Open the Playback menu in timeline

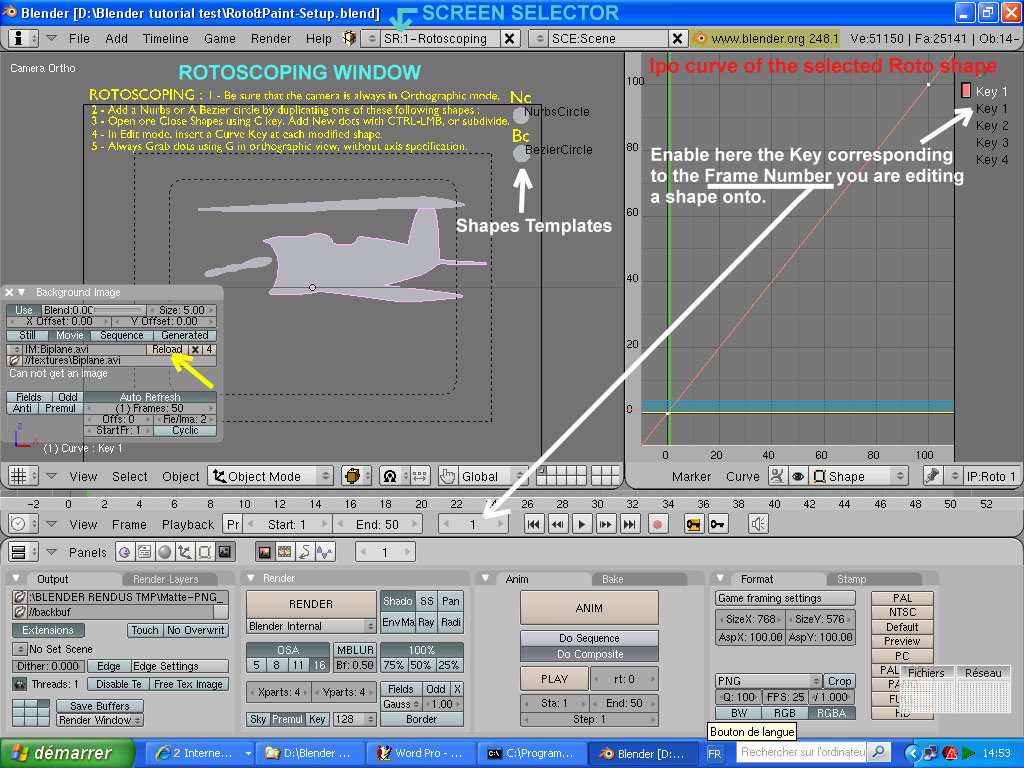pyautogui.click(x=187, y=524)
